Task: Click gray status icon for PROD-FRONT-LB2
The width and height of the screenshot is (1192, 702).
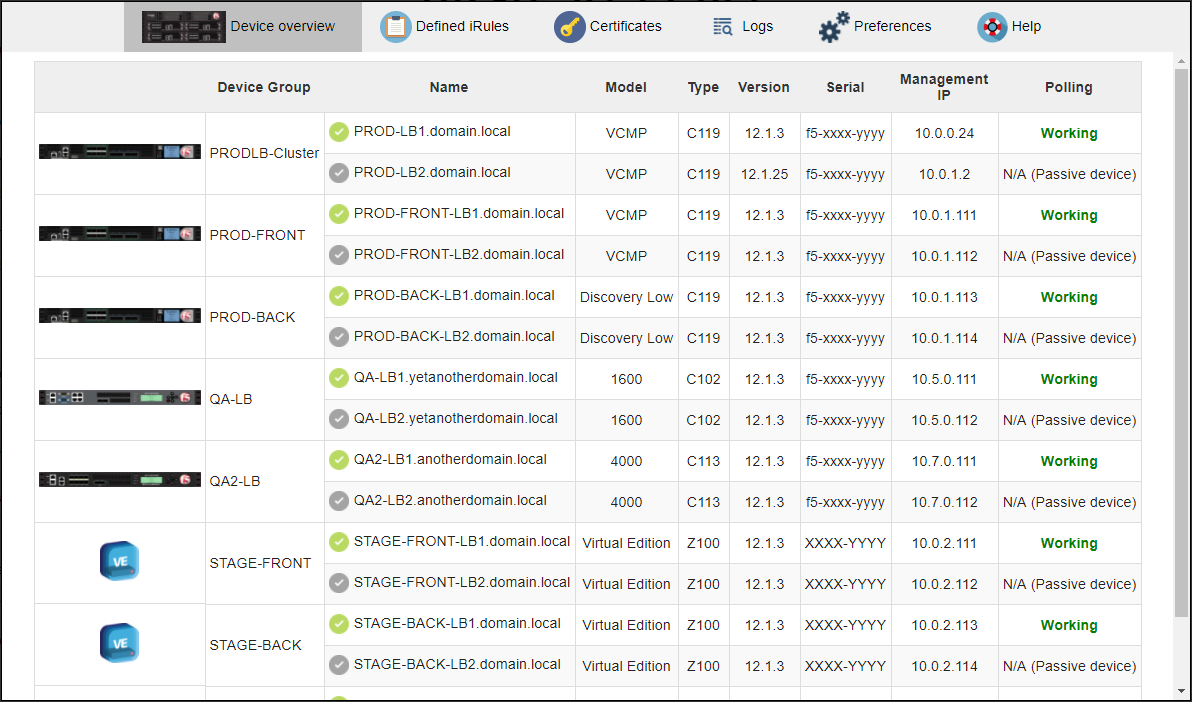Action: coord(339,256)
